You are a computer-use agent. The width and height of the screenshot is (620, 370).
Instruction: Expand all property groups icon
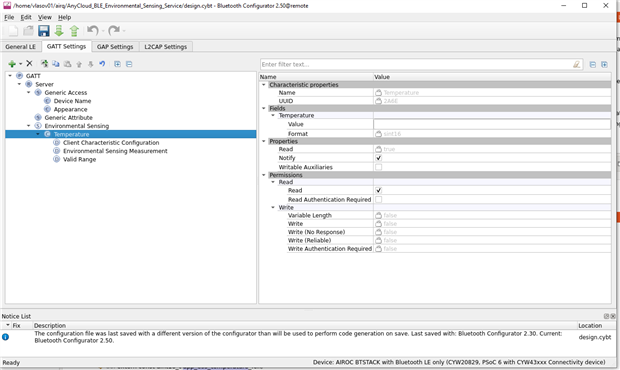pos(604,64)
